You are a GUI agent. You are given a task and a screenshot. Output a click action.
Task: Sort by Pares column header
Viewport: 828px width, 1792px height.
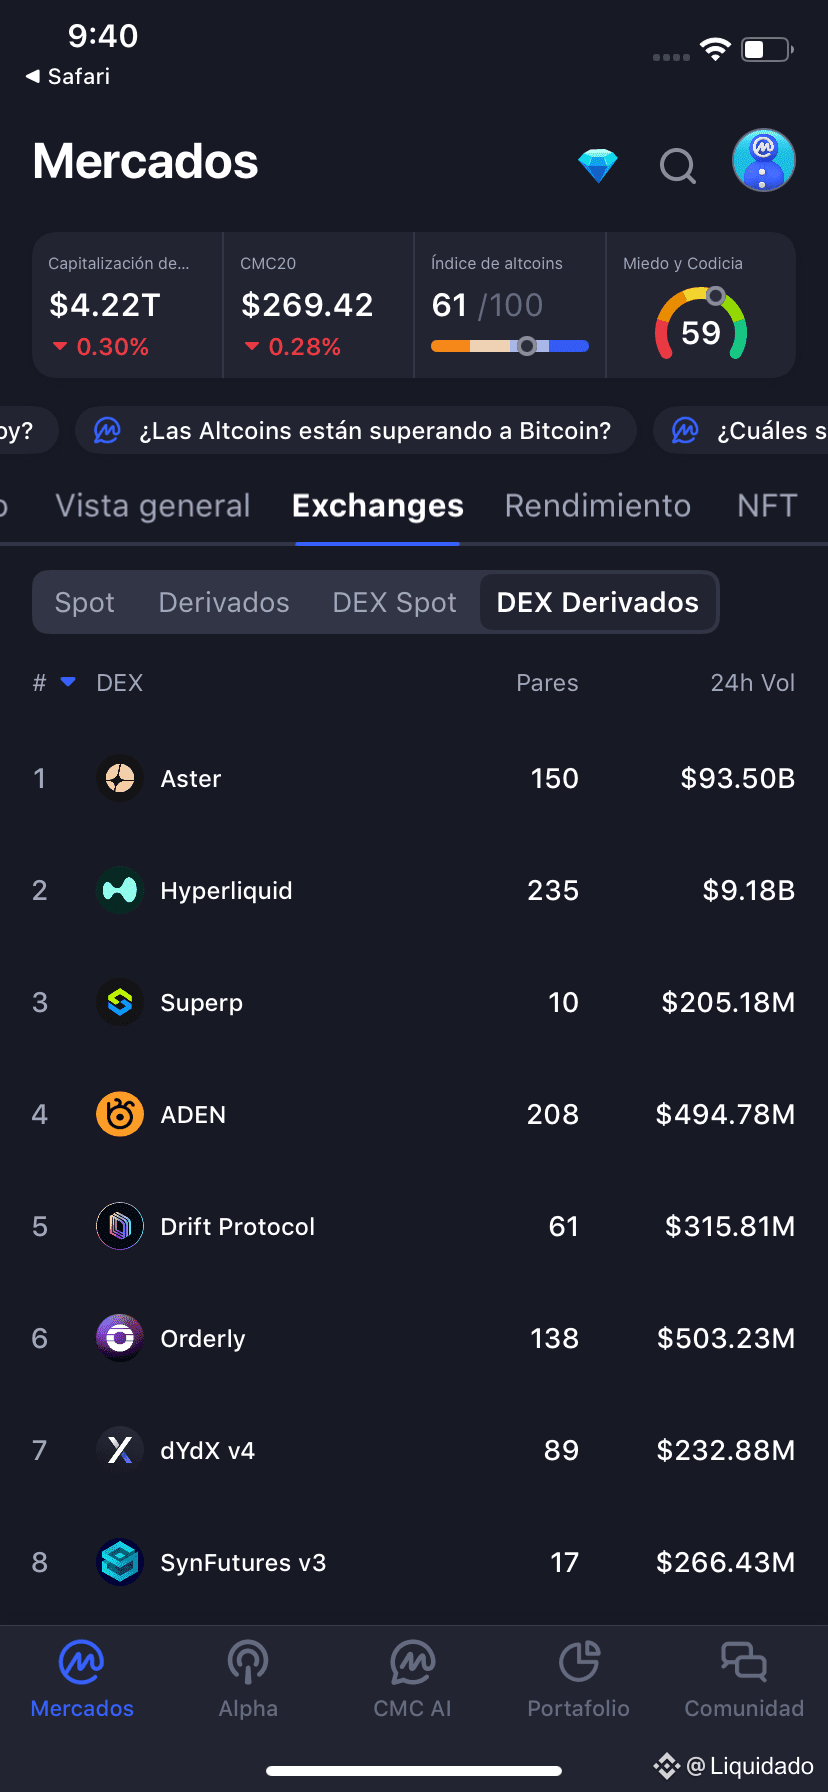click(x=547, y=683)
